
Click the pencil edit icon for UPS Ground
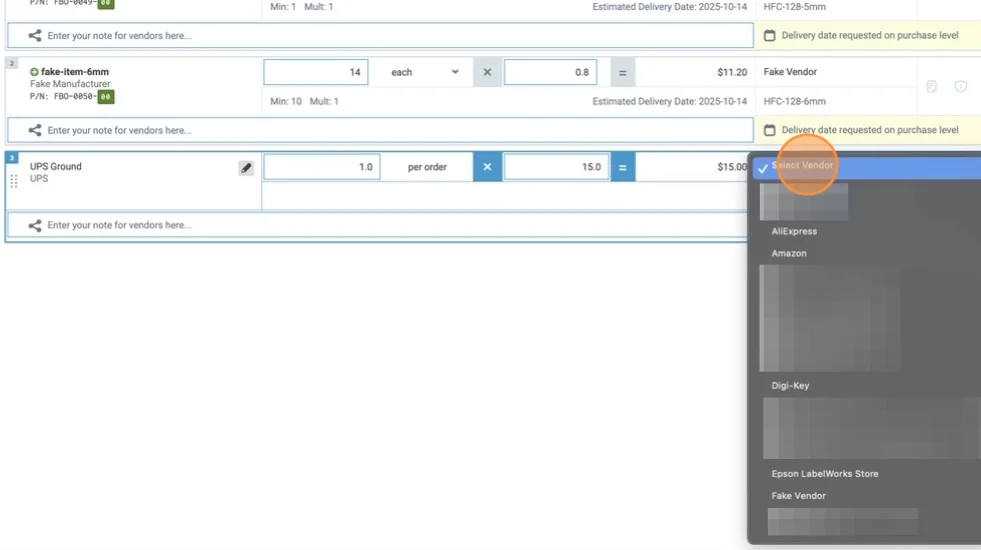tap(246, 168)
